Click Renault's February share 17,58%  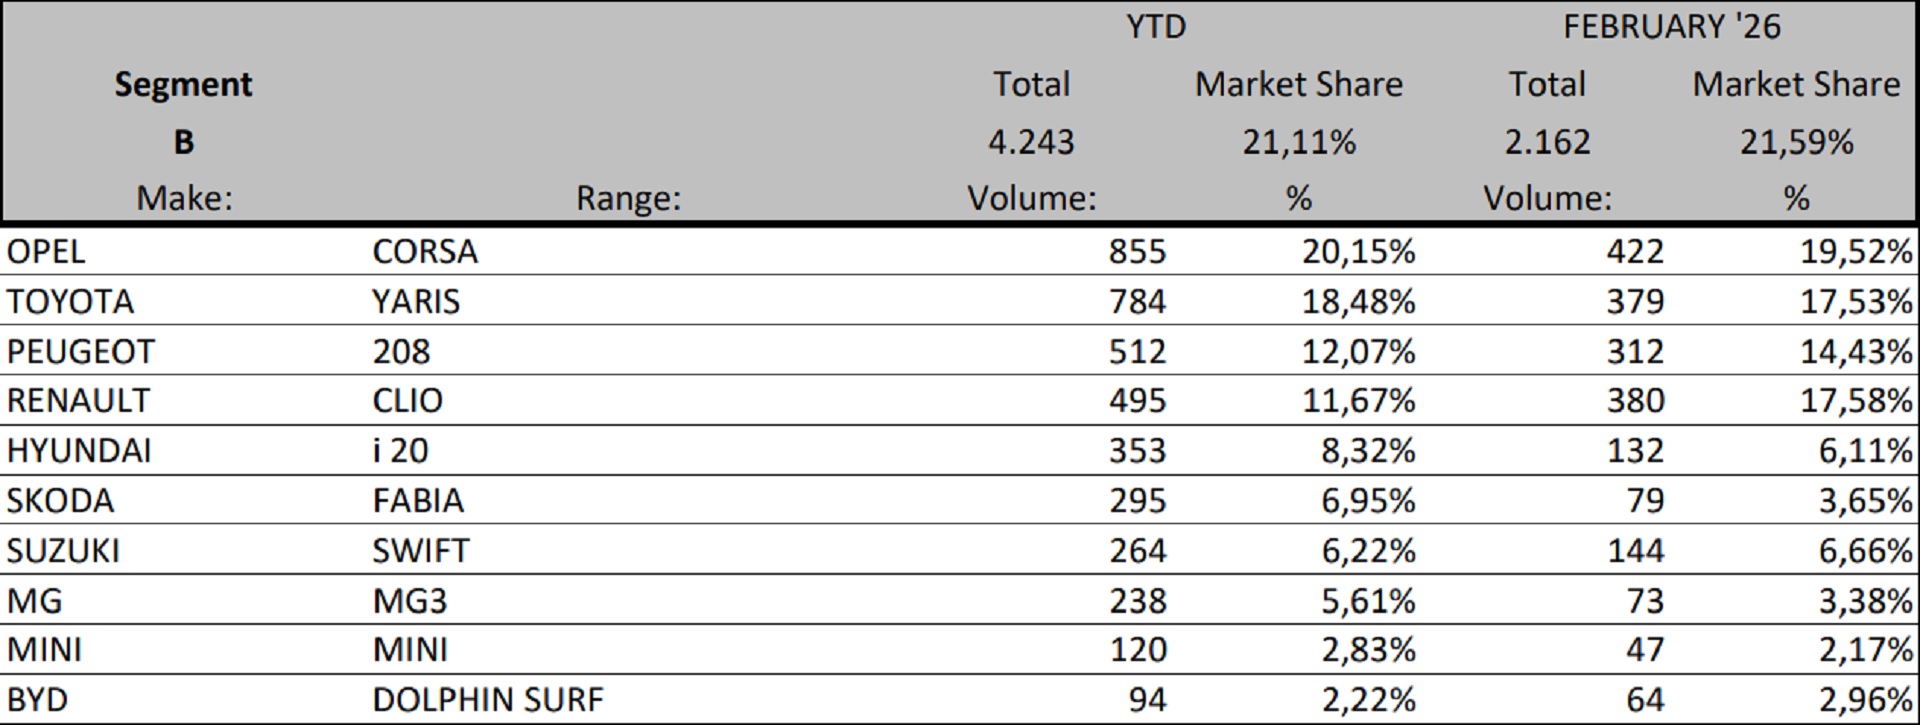click(x=1856, y=400)
